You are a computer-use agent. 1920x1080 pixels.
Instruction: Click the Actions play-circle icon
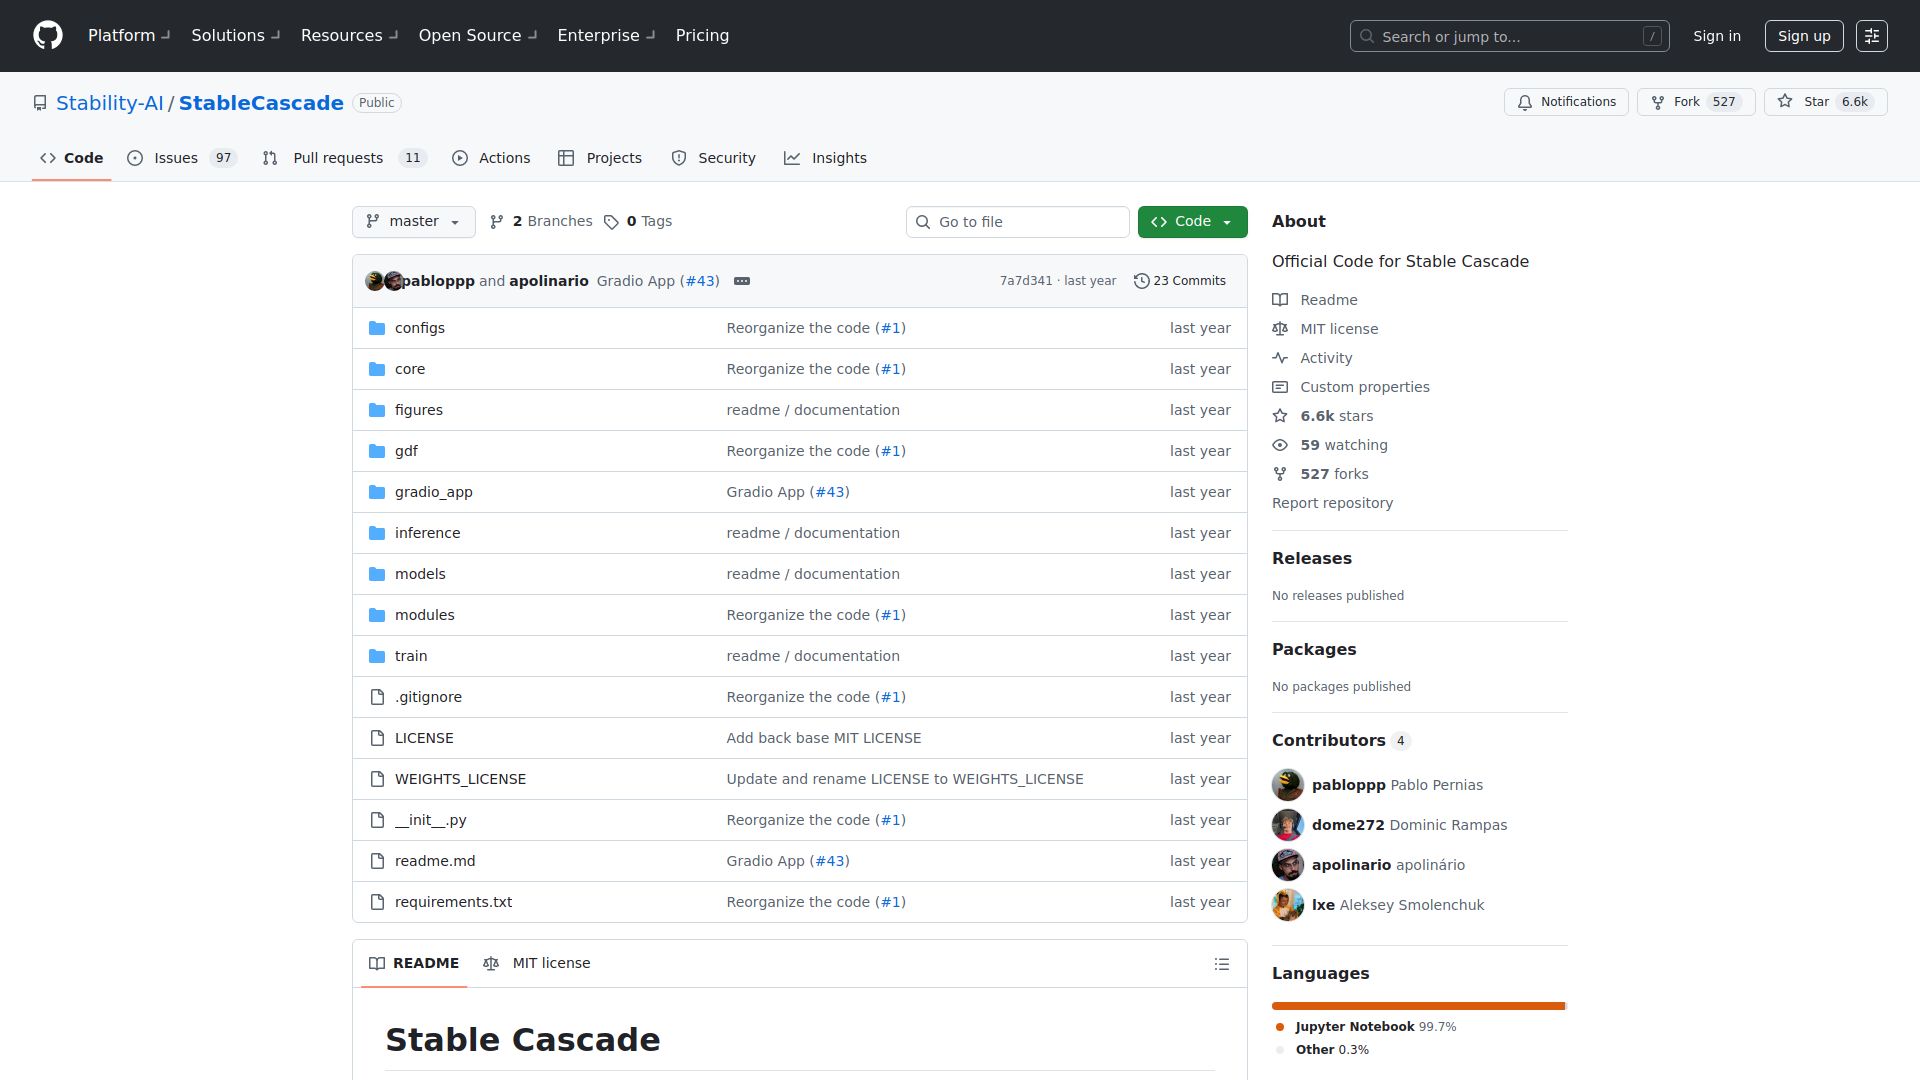coord(461,158)
